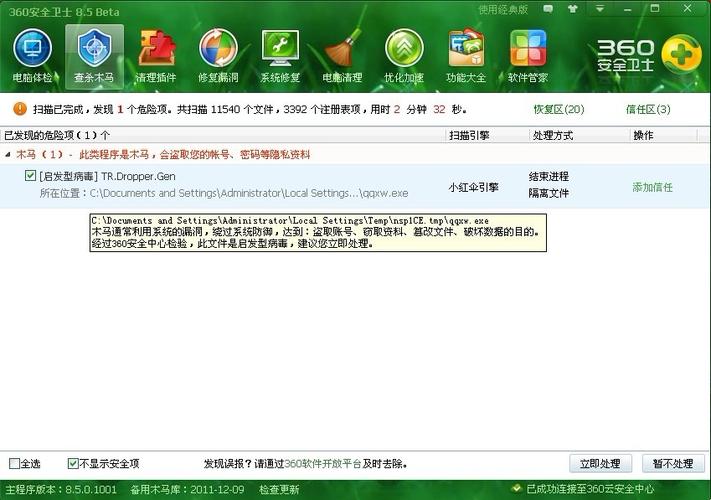711x500 pixels.
Task: Open the 清理插件 plugin cleanup icon
Action: pyautogui.click(x=156, y=55)
